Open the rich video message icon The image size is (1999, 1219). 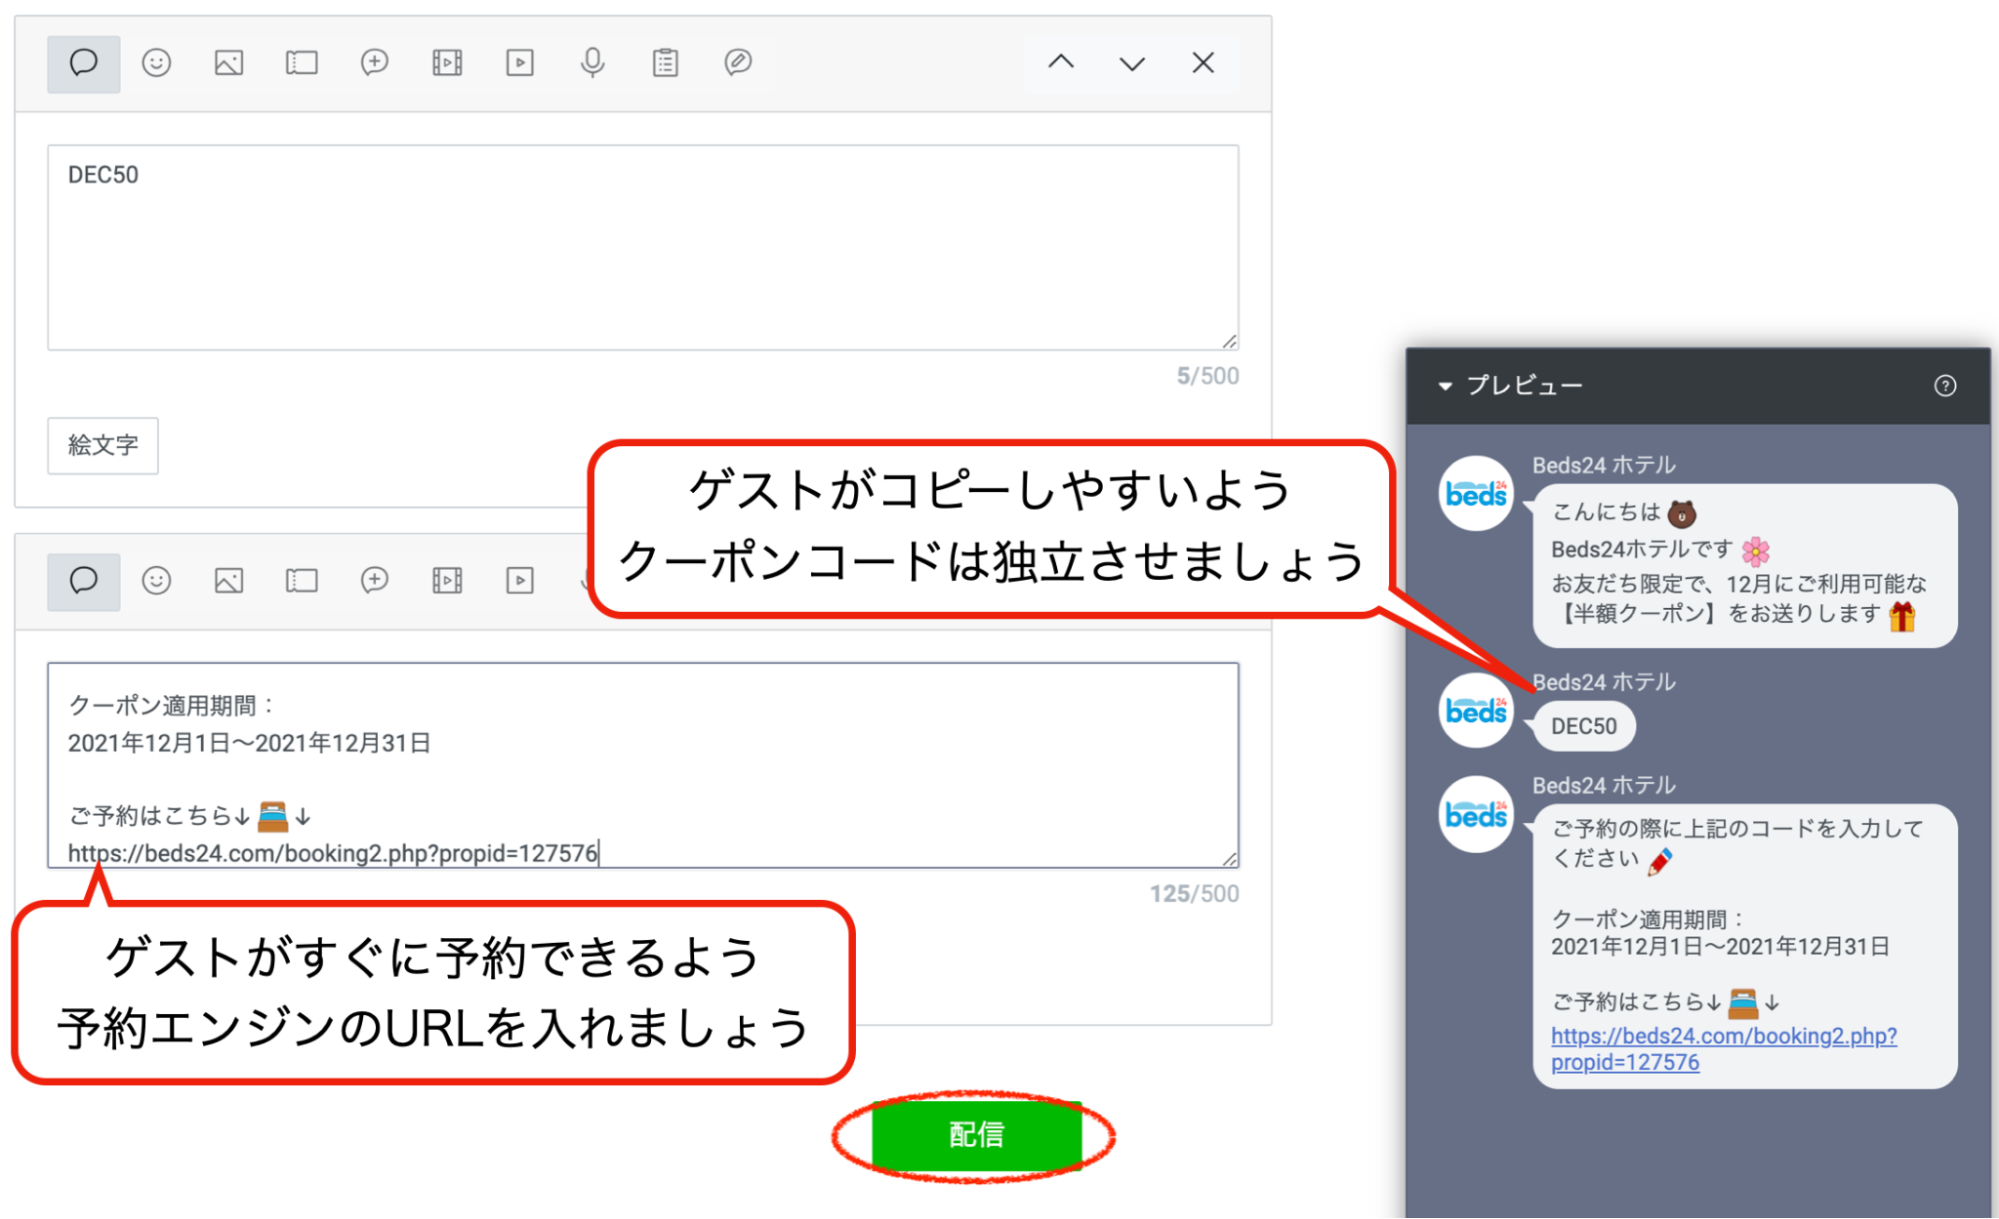[x=446, y=63]
